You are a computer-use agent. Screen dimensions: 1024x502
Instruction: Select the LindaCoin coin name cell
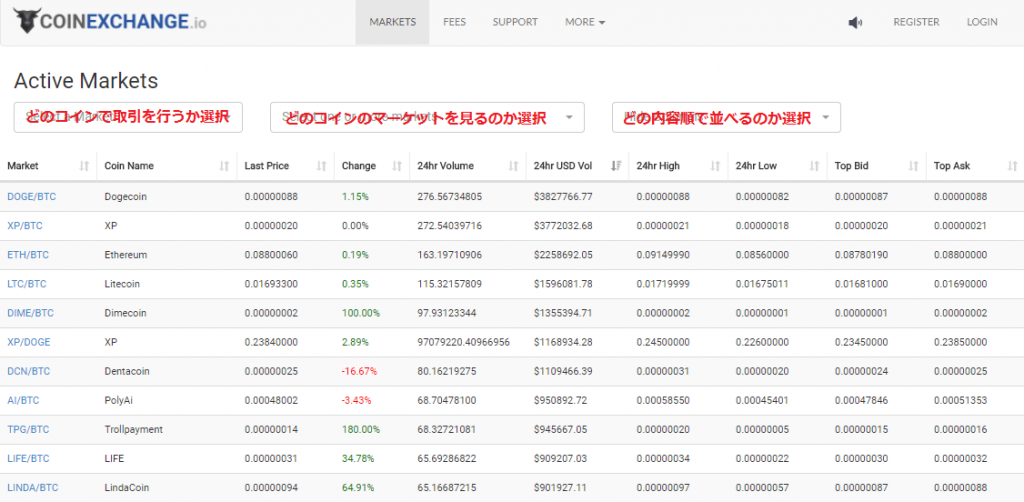(x=125, y=488)
